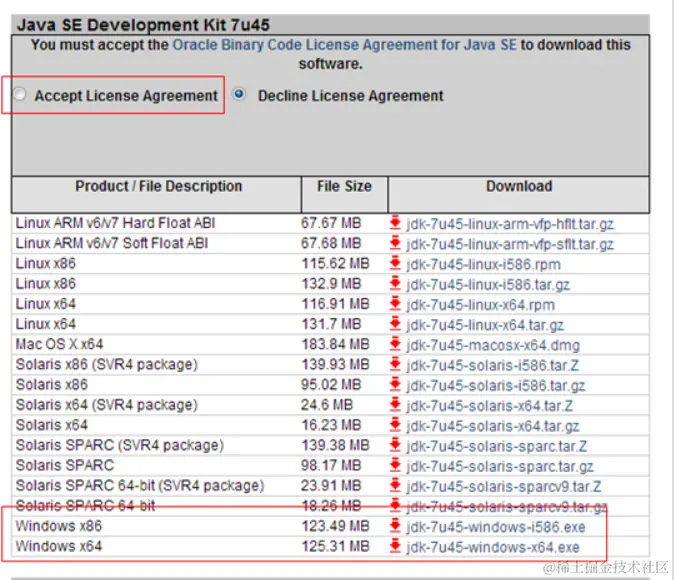
Task: Click download arrow icon for jdk-7u45-linux-x64.rpm
Action: [395, 304]
